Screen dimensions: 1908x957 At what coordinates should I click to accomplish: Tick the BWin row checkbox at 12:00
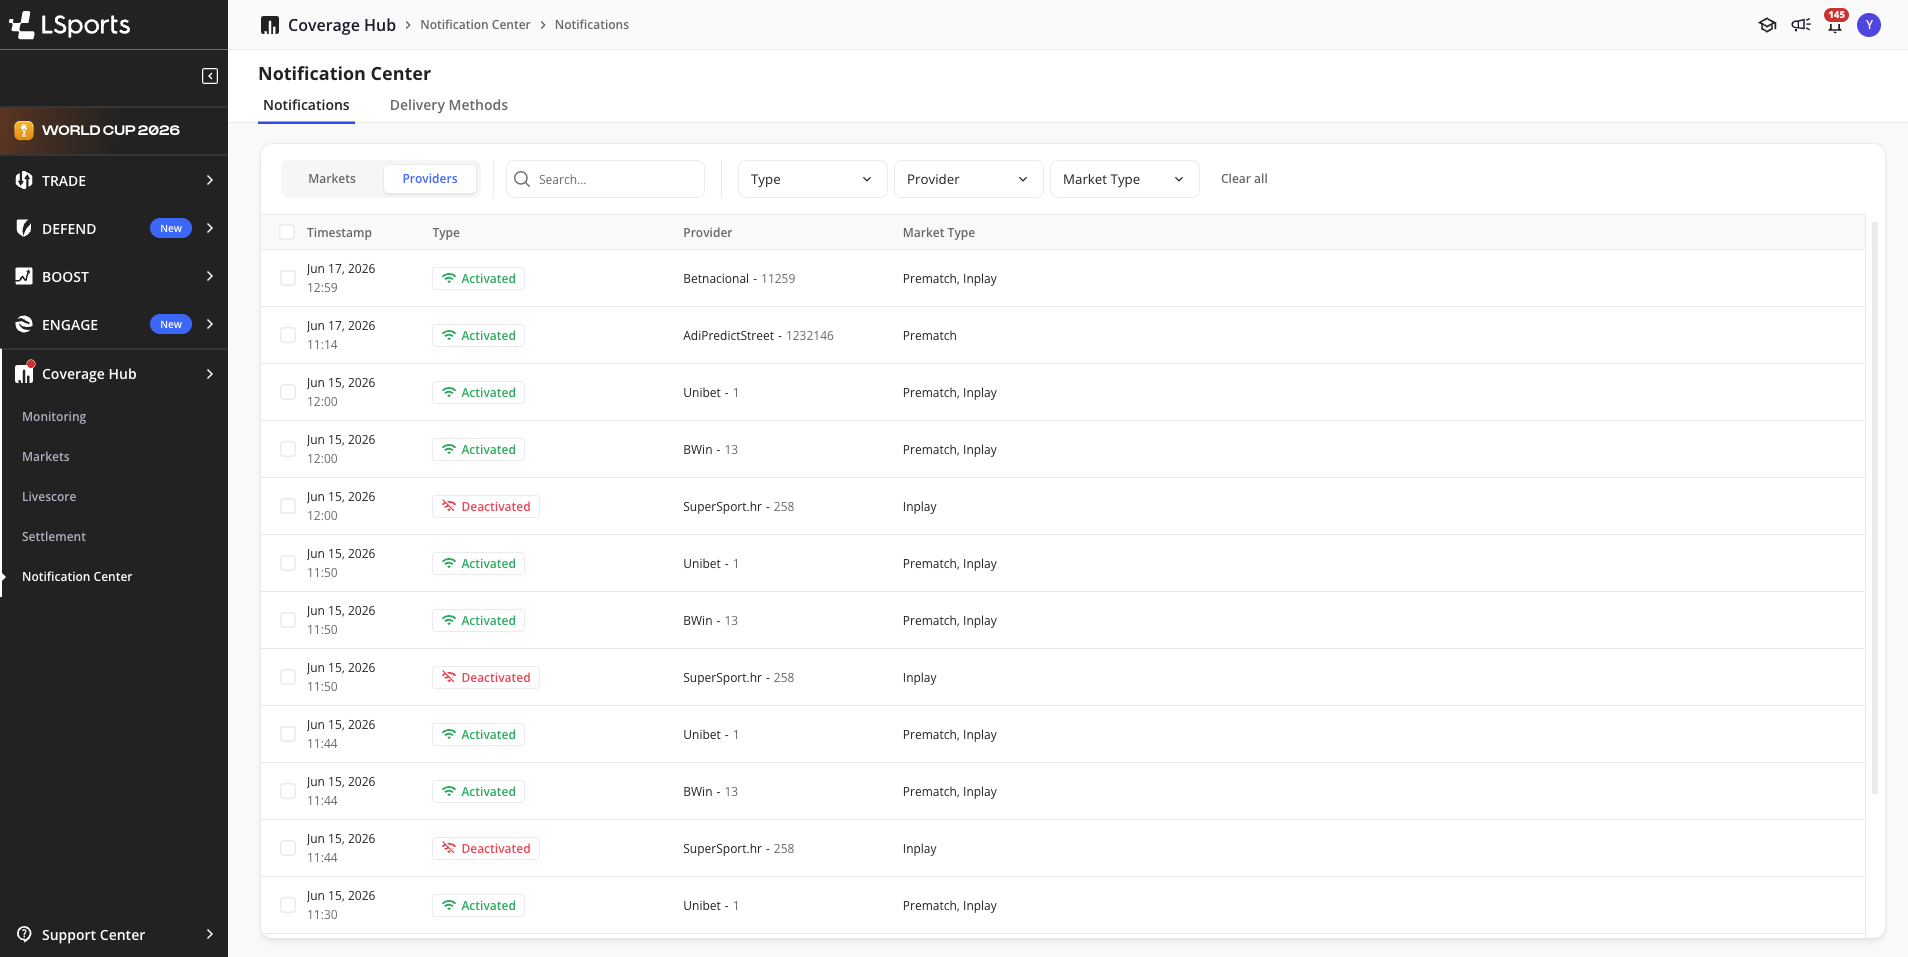[x=288, y=449]
